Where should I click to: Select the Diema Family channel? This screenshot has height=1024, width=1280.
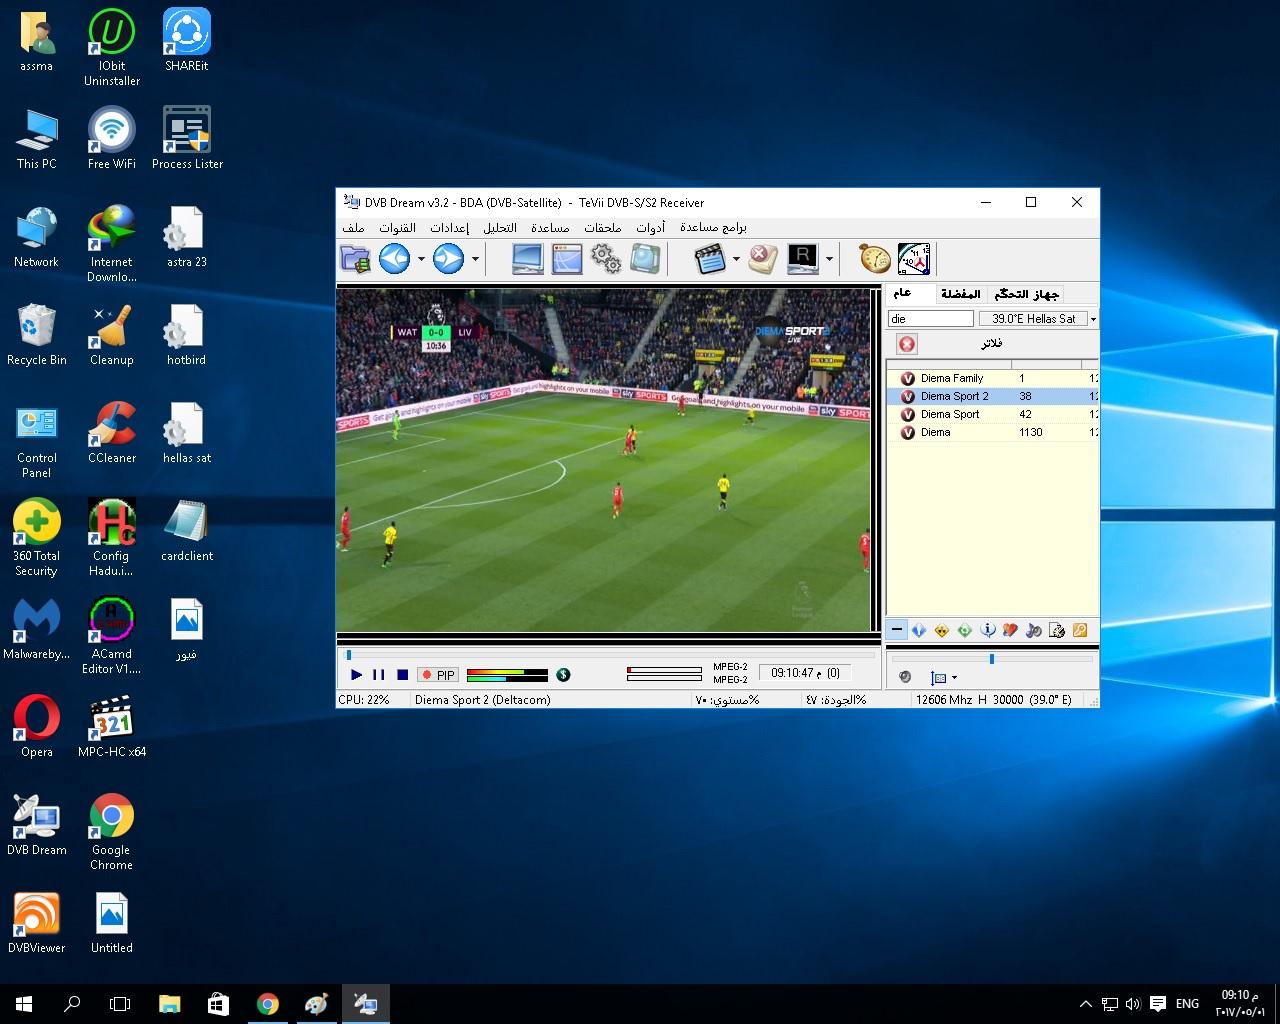(x=992, y=378)
